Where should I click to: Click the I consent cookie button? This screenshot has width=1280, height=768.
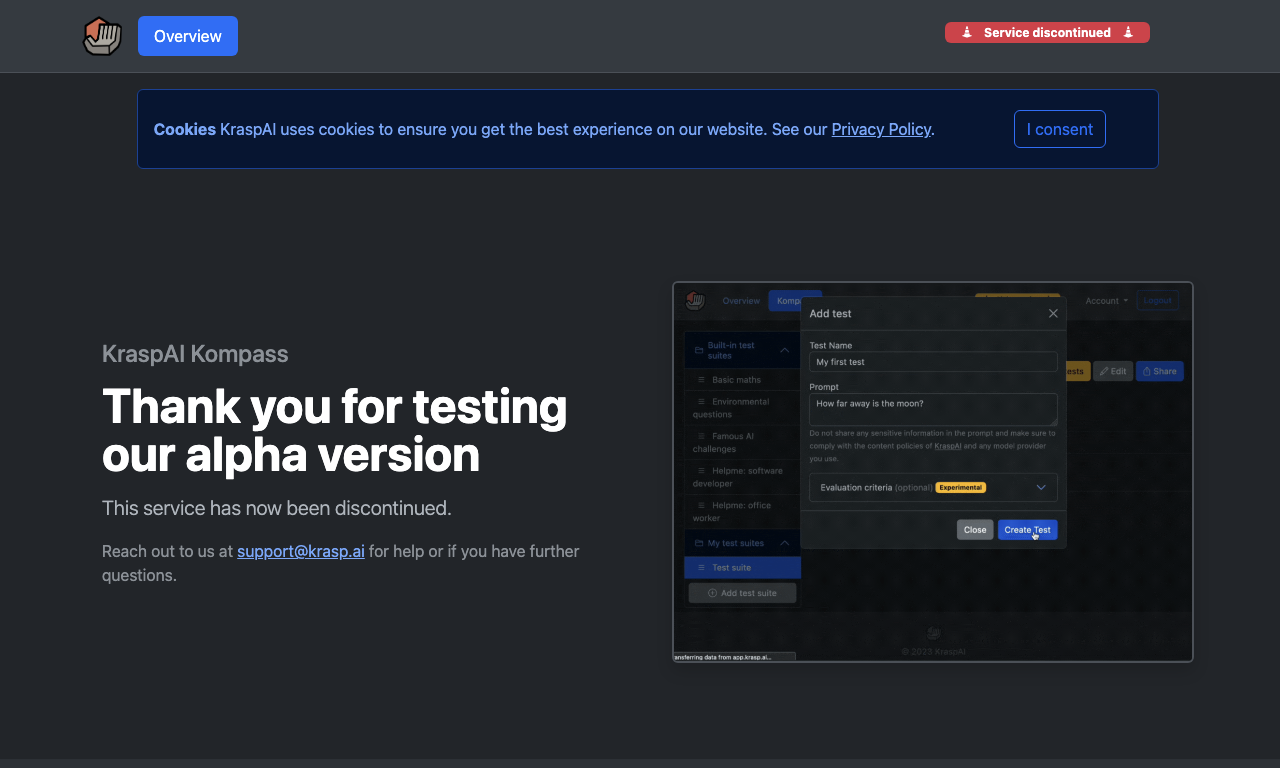point(1060,129)
